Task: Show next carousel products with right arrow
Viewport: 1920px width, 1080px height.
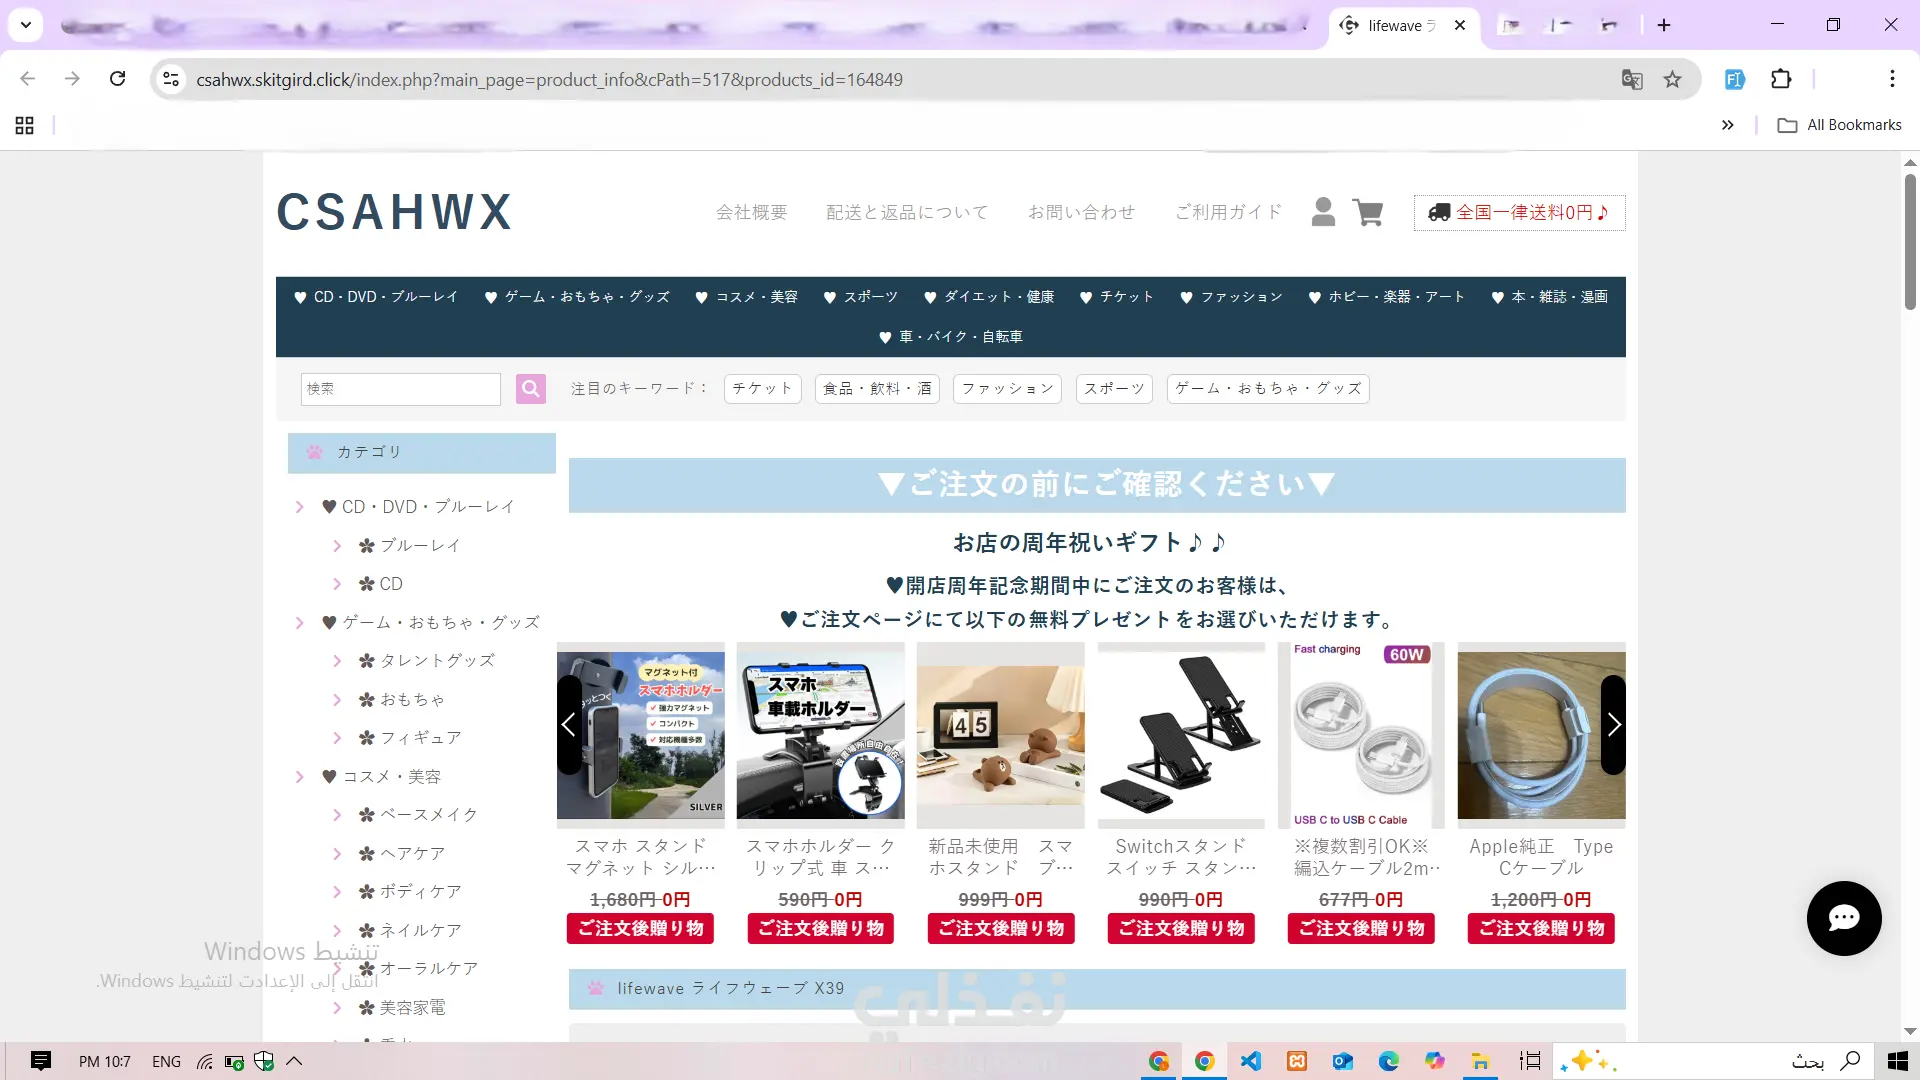Action: point(1613,724)
